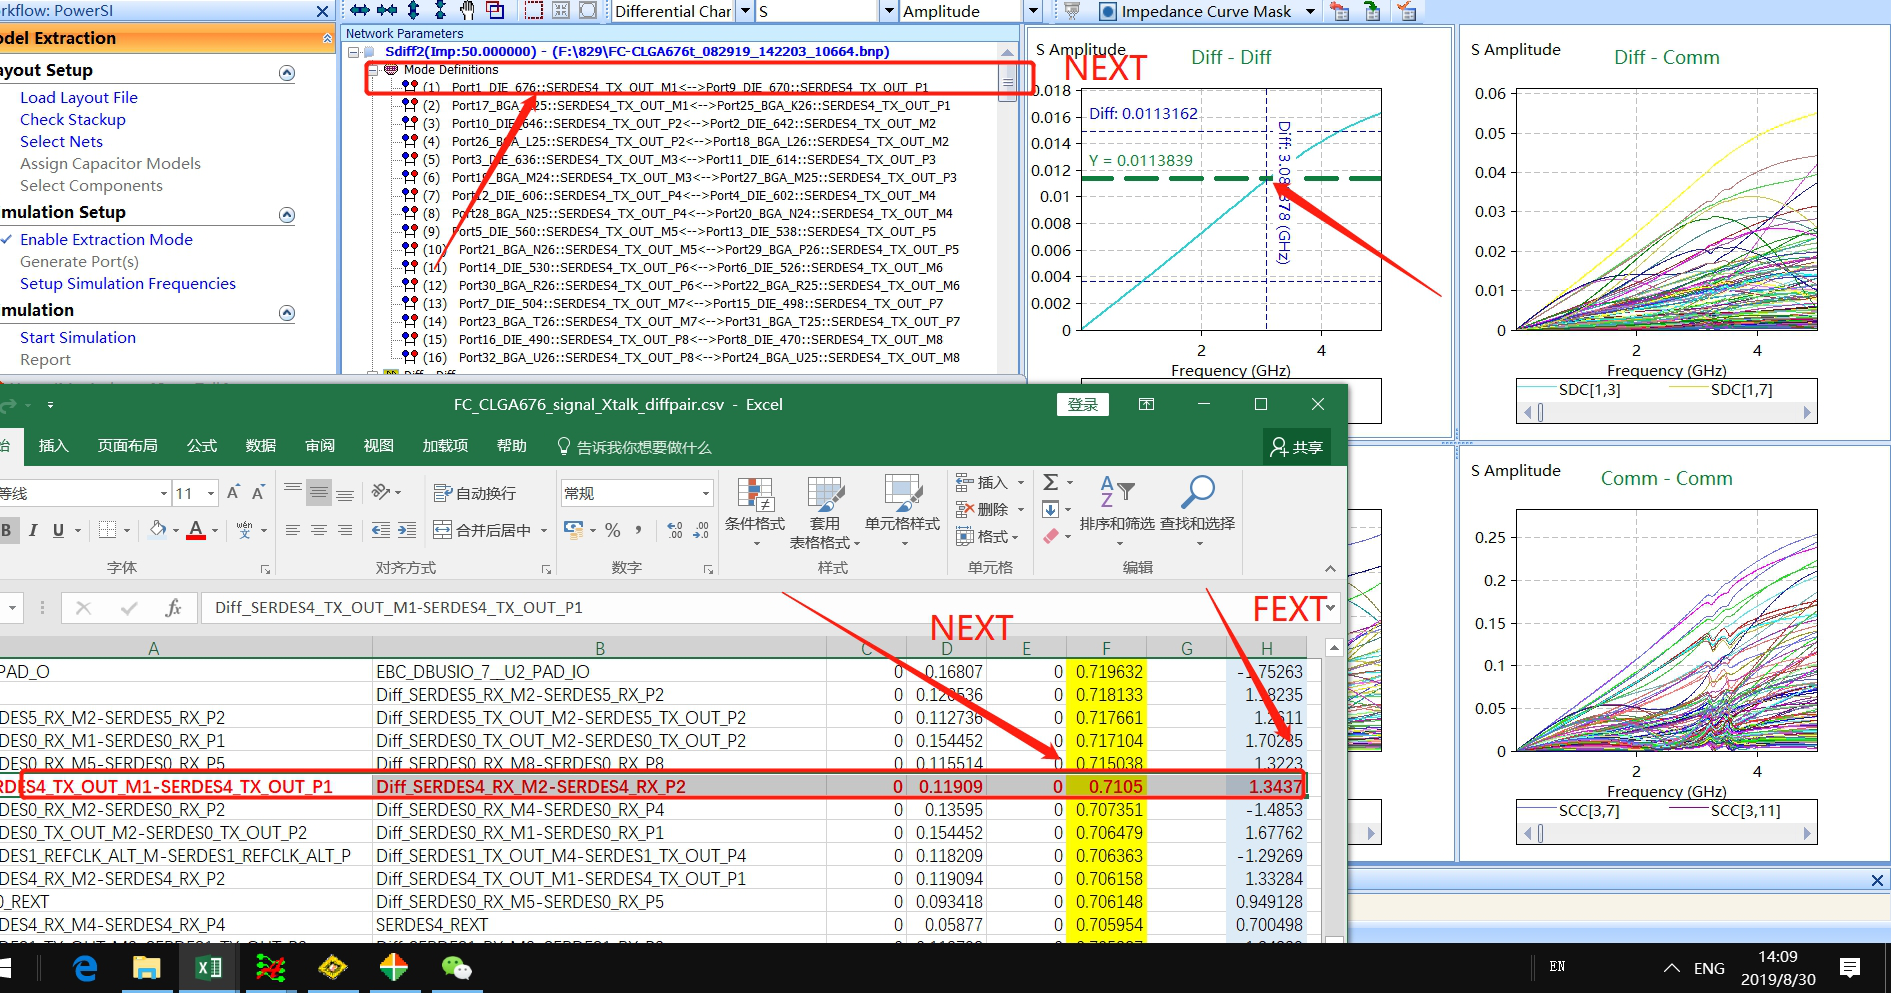Click the fx insert function icon
The image size is (1891, 993).
pyautogui.click(x=173, y=607)
